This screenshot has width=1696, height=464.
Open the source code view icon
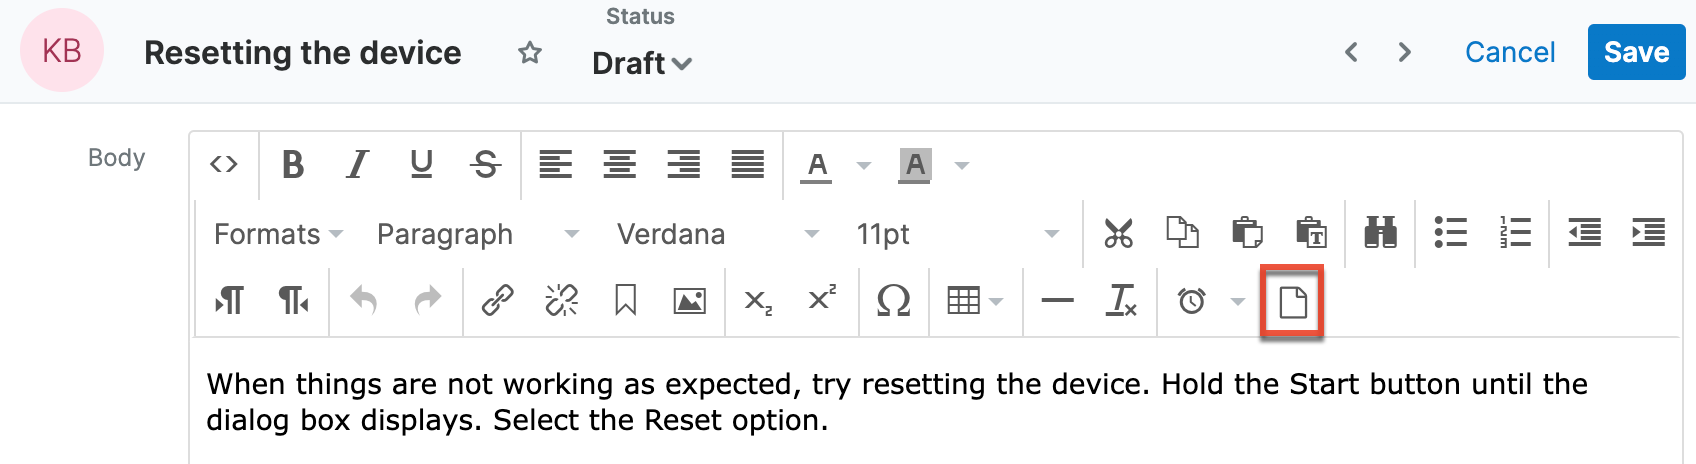click(x=224, y=164)
